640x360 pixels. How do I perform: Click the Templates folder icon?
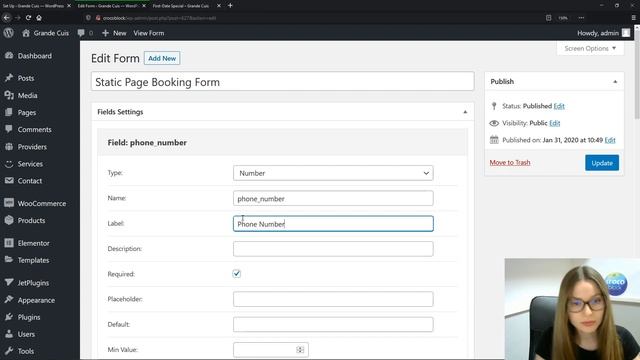pyautogui.click(x=9, y=260)
